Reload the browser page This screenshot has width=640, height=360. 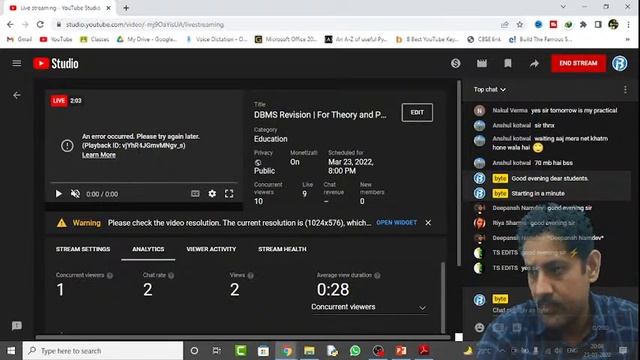click(x=40, y=24)
